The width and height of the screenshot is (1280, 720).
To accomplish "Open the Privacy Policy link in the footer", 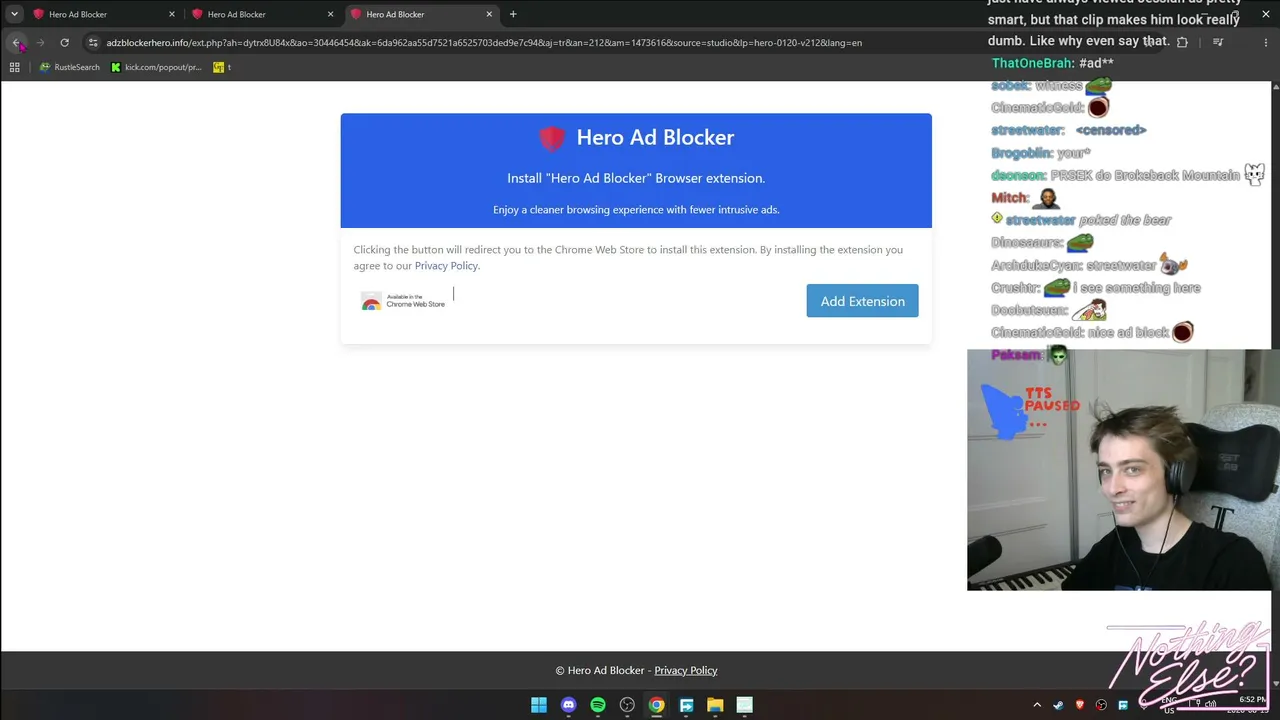I will (x=686, y=670).
